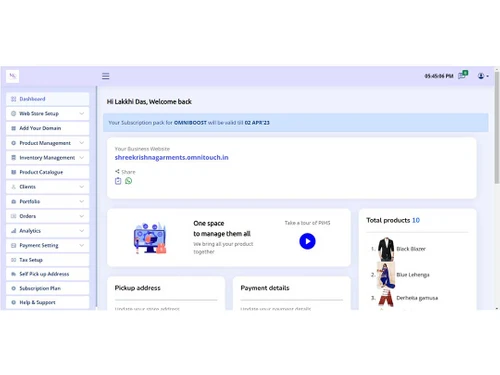The height and width of the screenshot is (375, 500).
Task: Click the Orders icon
Action: 14,216
